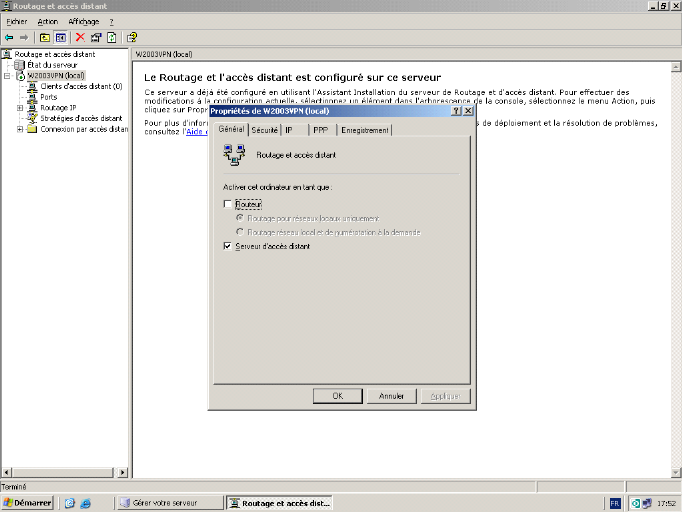Click the Back arrow toolbar icon

click(x=9, y=38)
